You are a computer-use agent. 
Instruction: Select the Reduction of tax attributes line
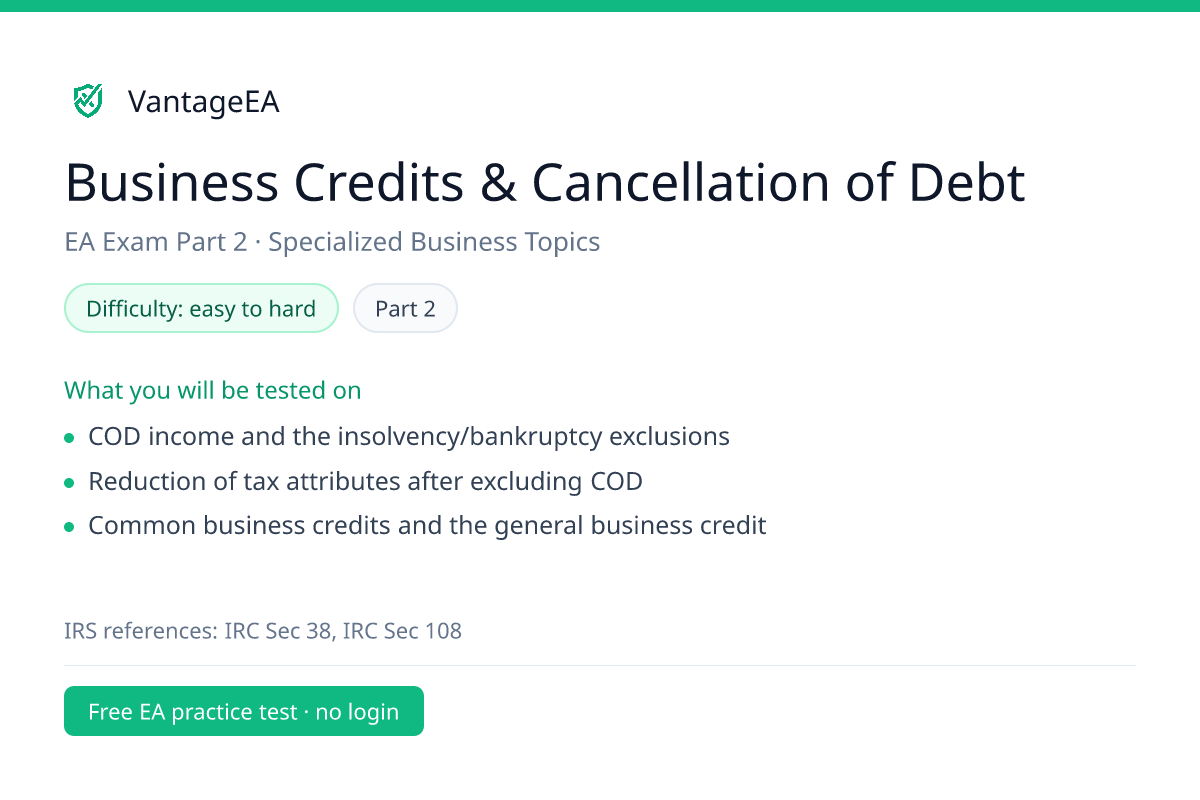point(365,481)
